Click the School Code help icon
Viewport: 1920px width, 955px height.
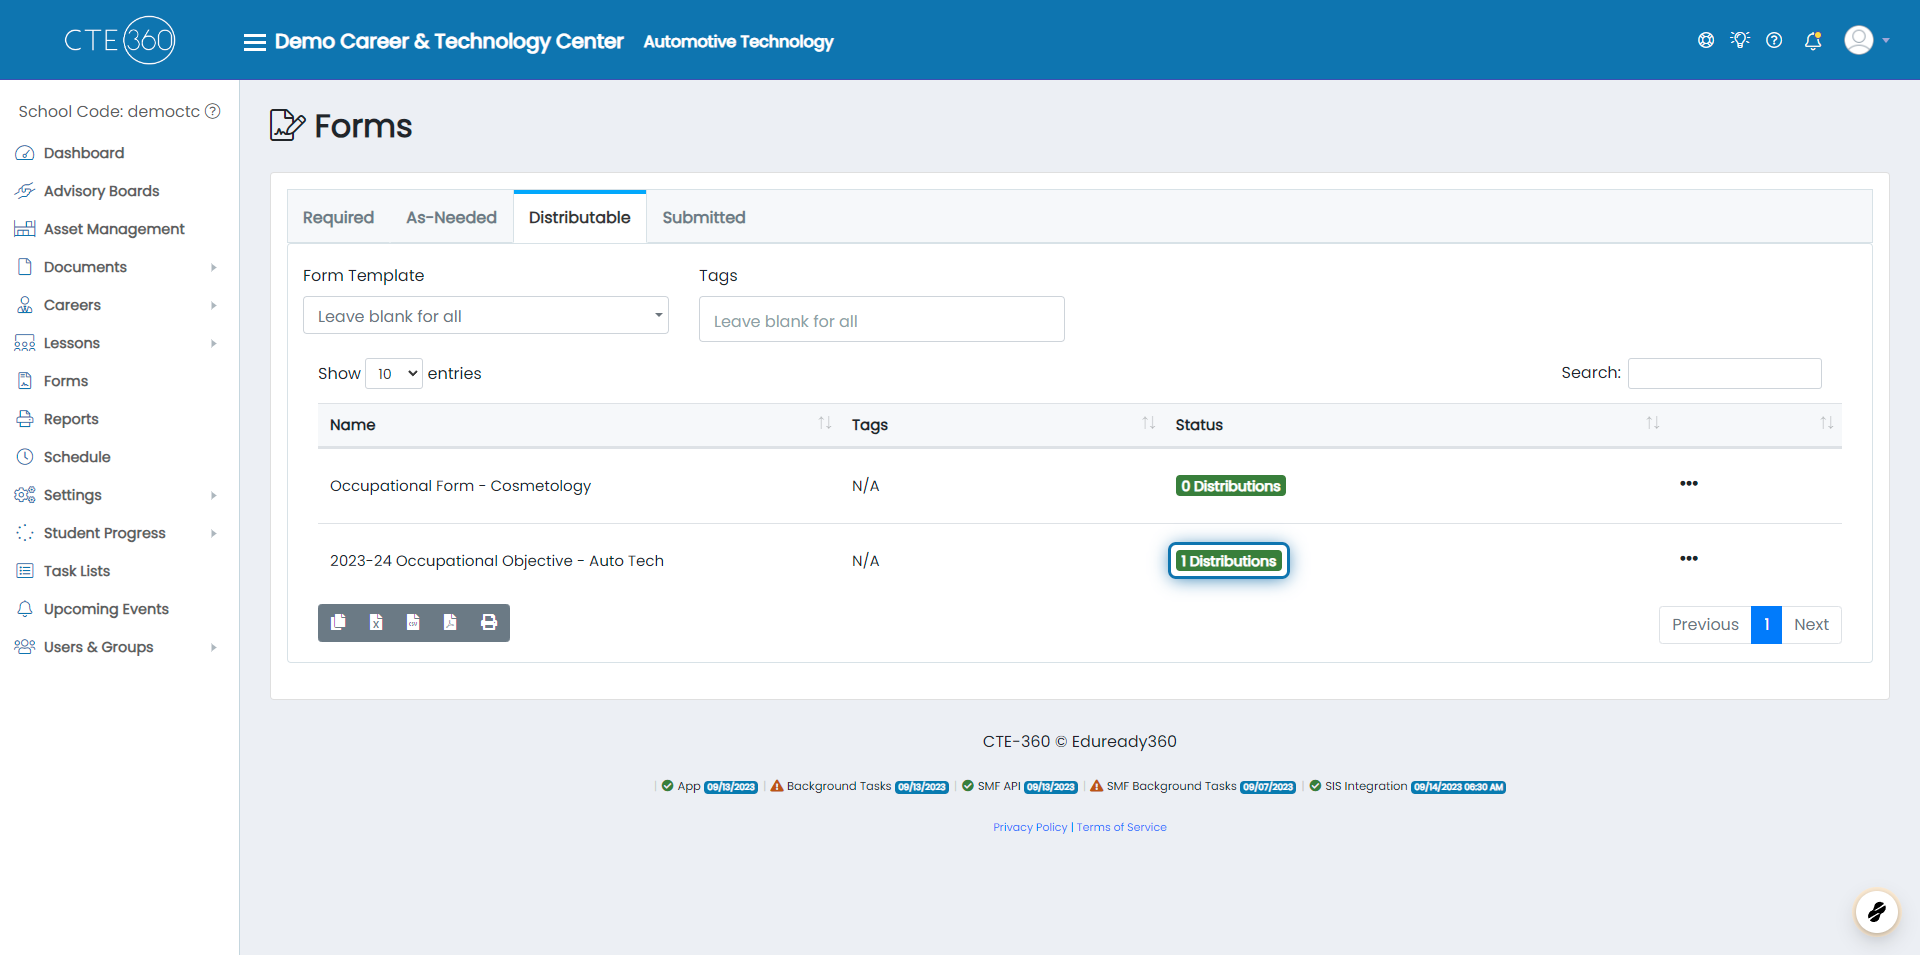coord(213,111)
